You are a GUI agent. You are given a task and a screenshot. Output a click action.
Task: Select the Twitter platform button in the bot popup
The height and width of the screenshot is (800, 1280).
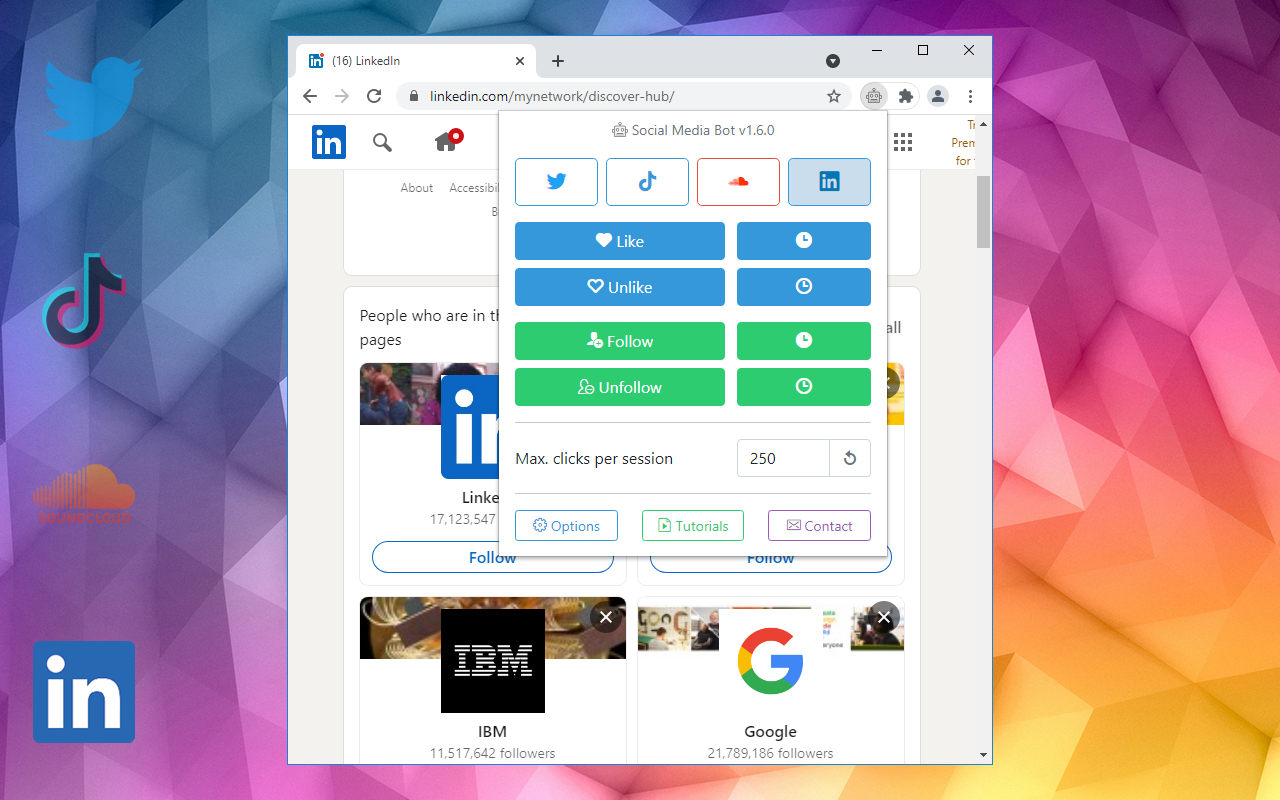[556, 182]
